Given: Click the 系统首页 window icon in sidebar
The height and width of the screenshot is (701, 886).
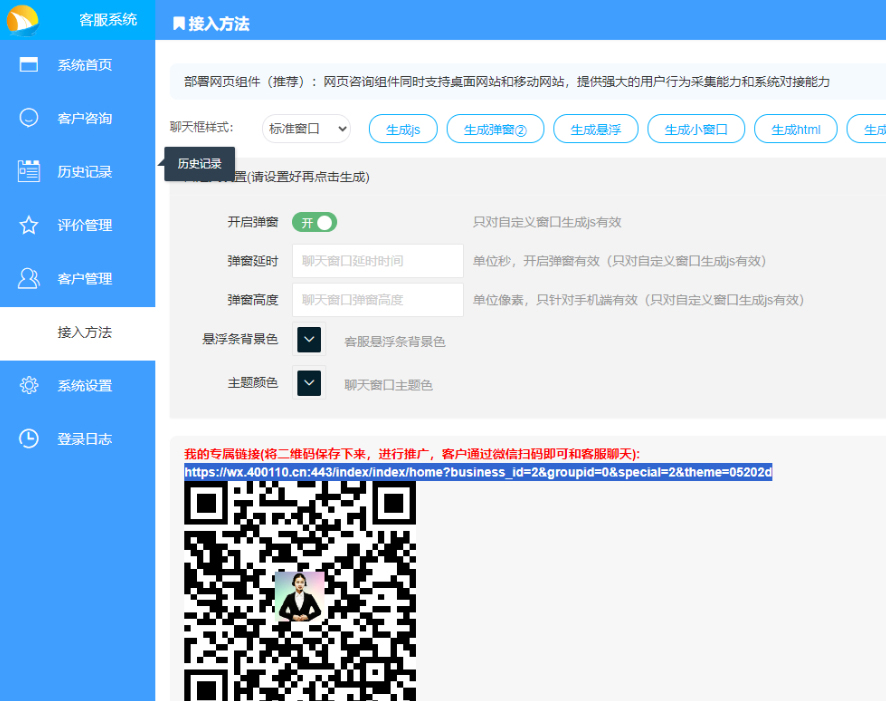Looking at the screenshot, I should pyautogui.click(x=29, y=65).
